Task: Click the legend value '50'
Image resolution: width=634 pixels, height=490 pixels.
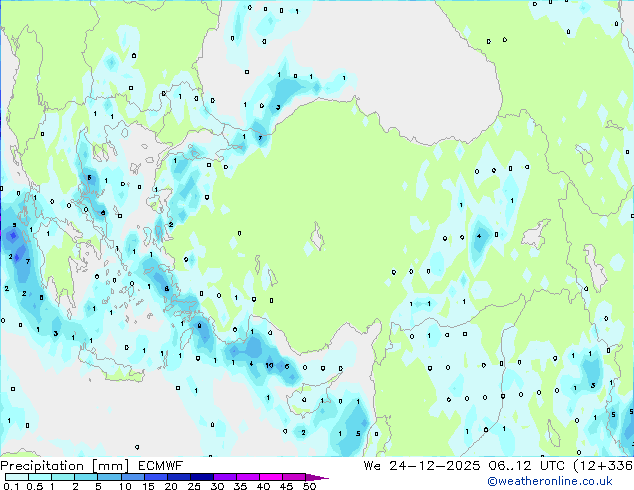Action: [x=309, y=486]
